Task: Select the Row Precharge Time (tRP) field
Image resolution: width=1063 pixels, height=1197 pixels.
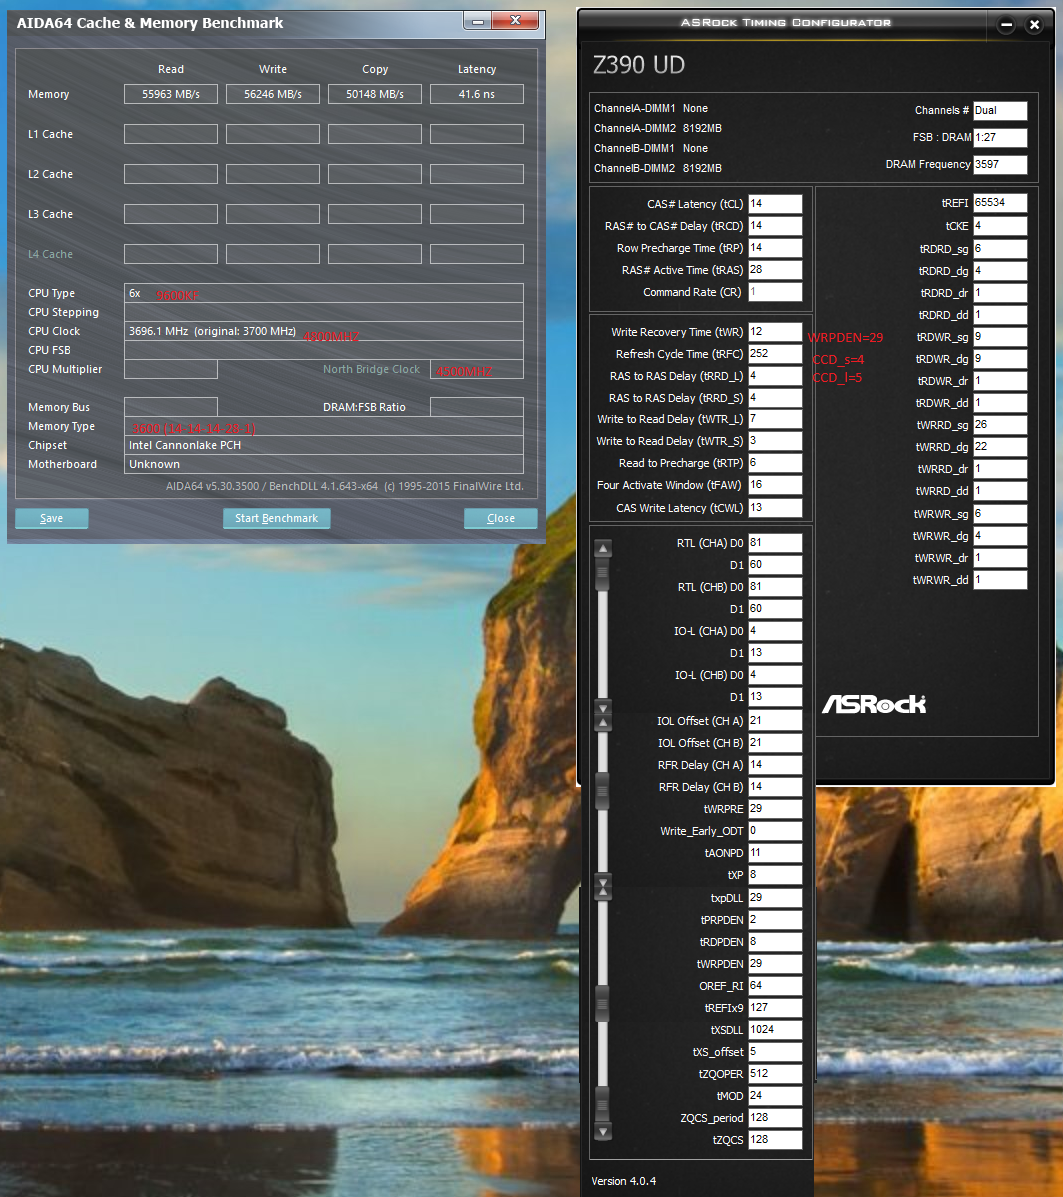Action: pyautogui.click(x=775, y=248)
